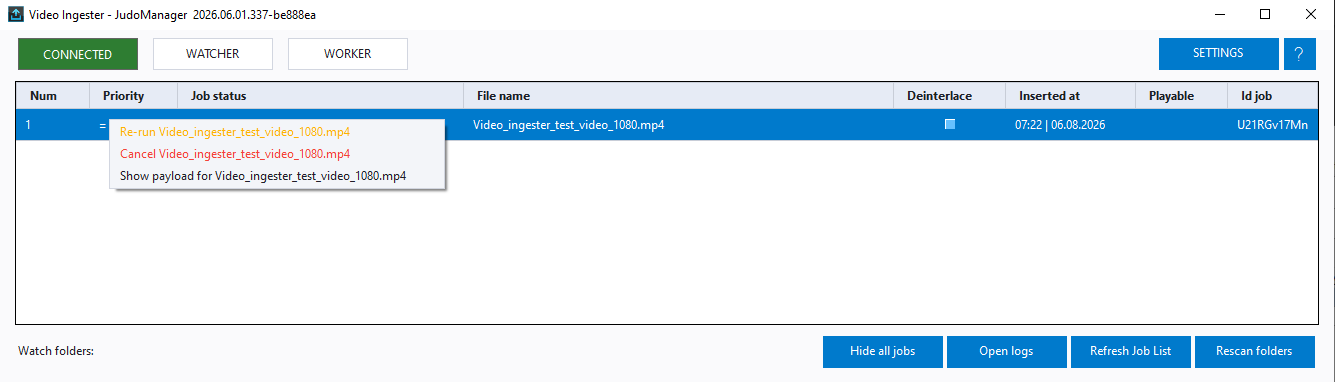Sort by the Playable column header
The width and height of the screenshot is (1335, 382).
tap(1181, 96)
